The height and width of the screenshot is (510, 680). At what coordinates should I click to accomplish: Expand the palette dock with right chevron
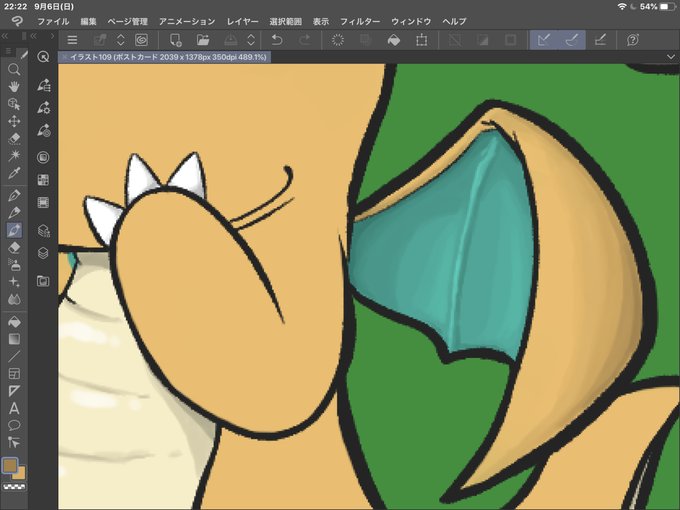(52, 36)
